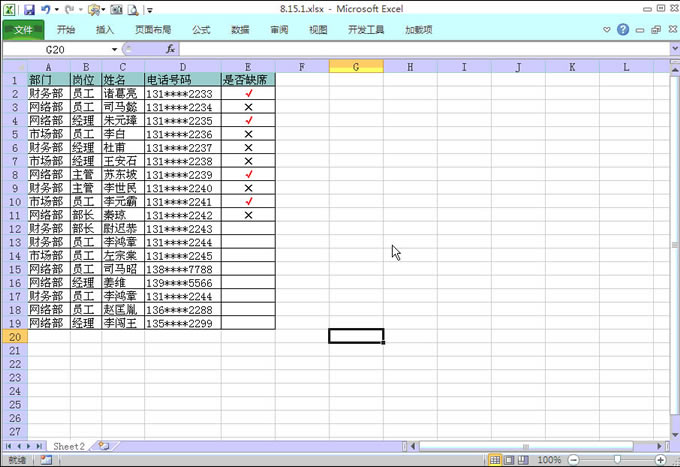680x467 pixels.
Task: Click the workbook minimize icon below title bar
Action: [x=640, y=30]
